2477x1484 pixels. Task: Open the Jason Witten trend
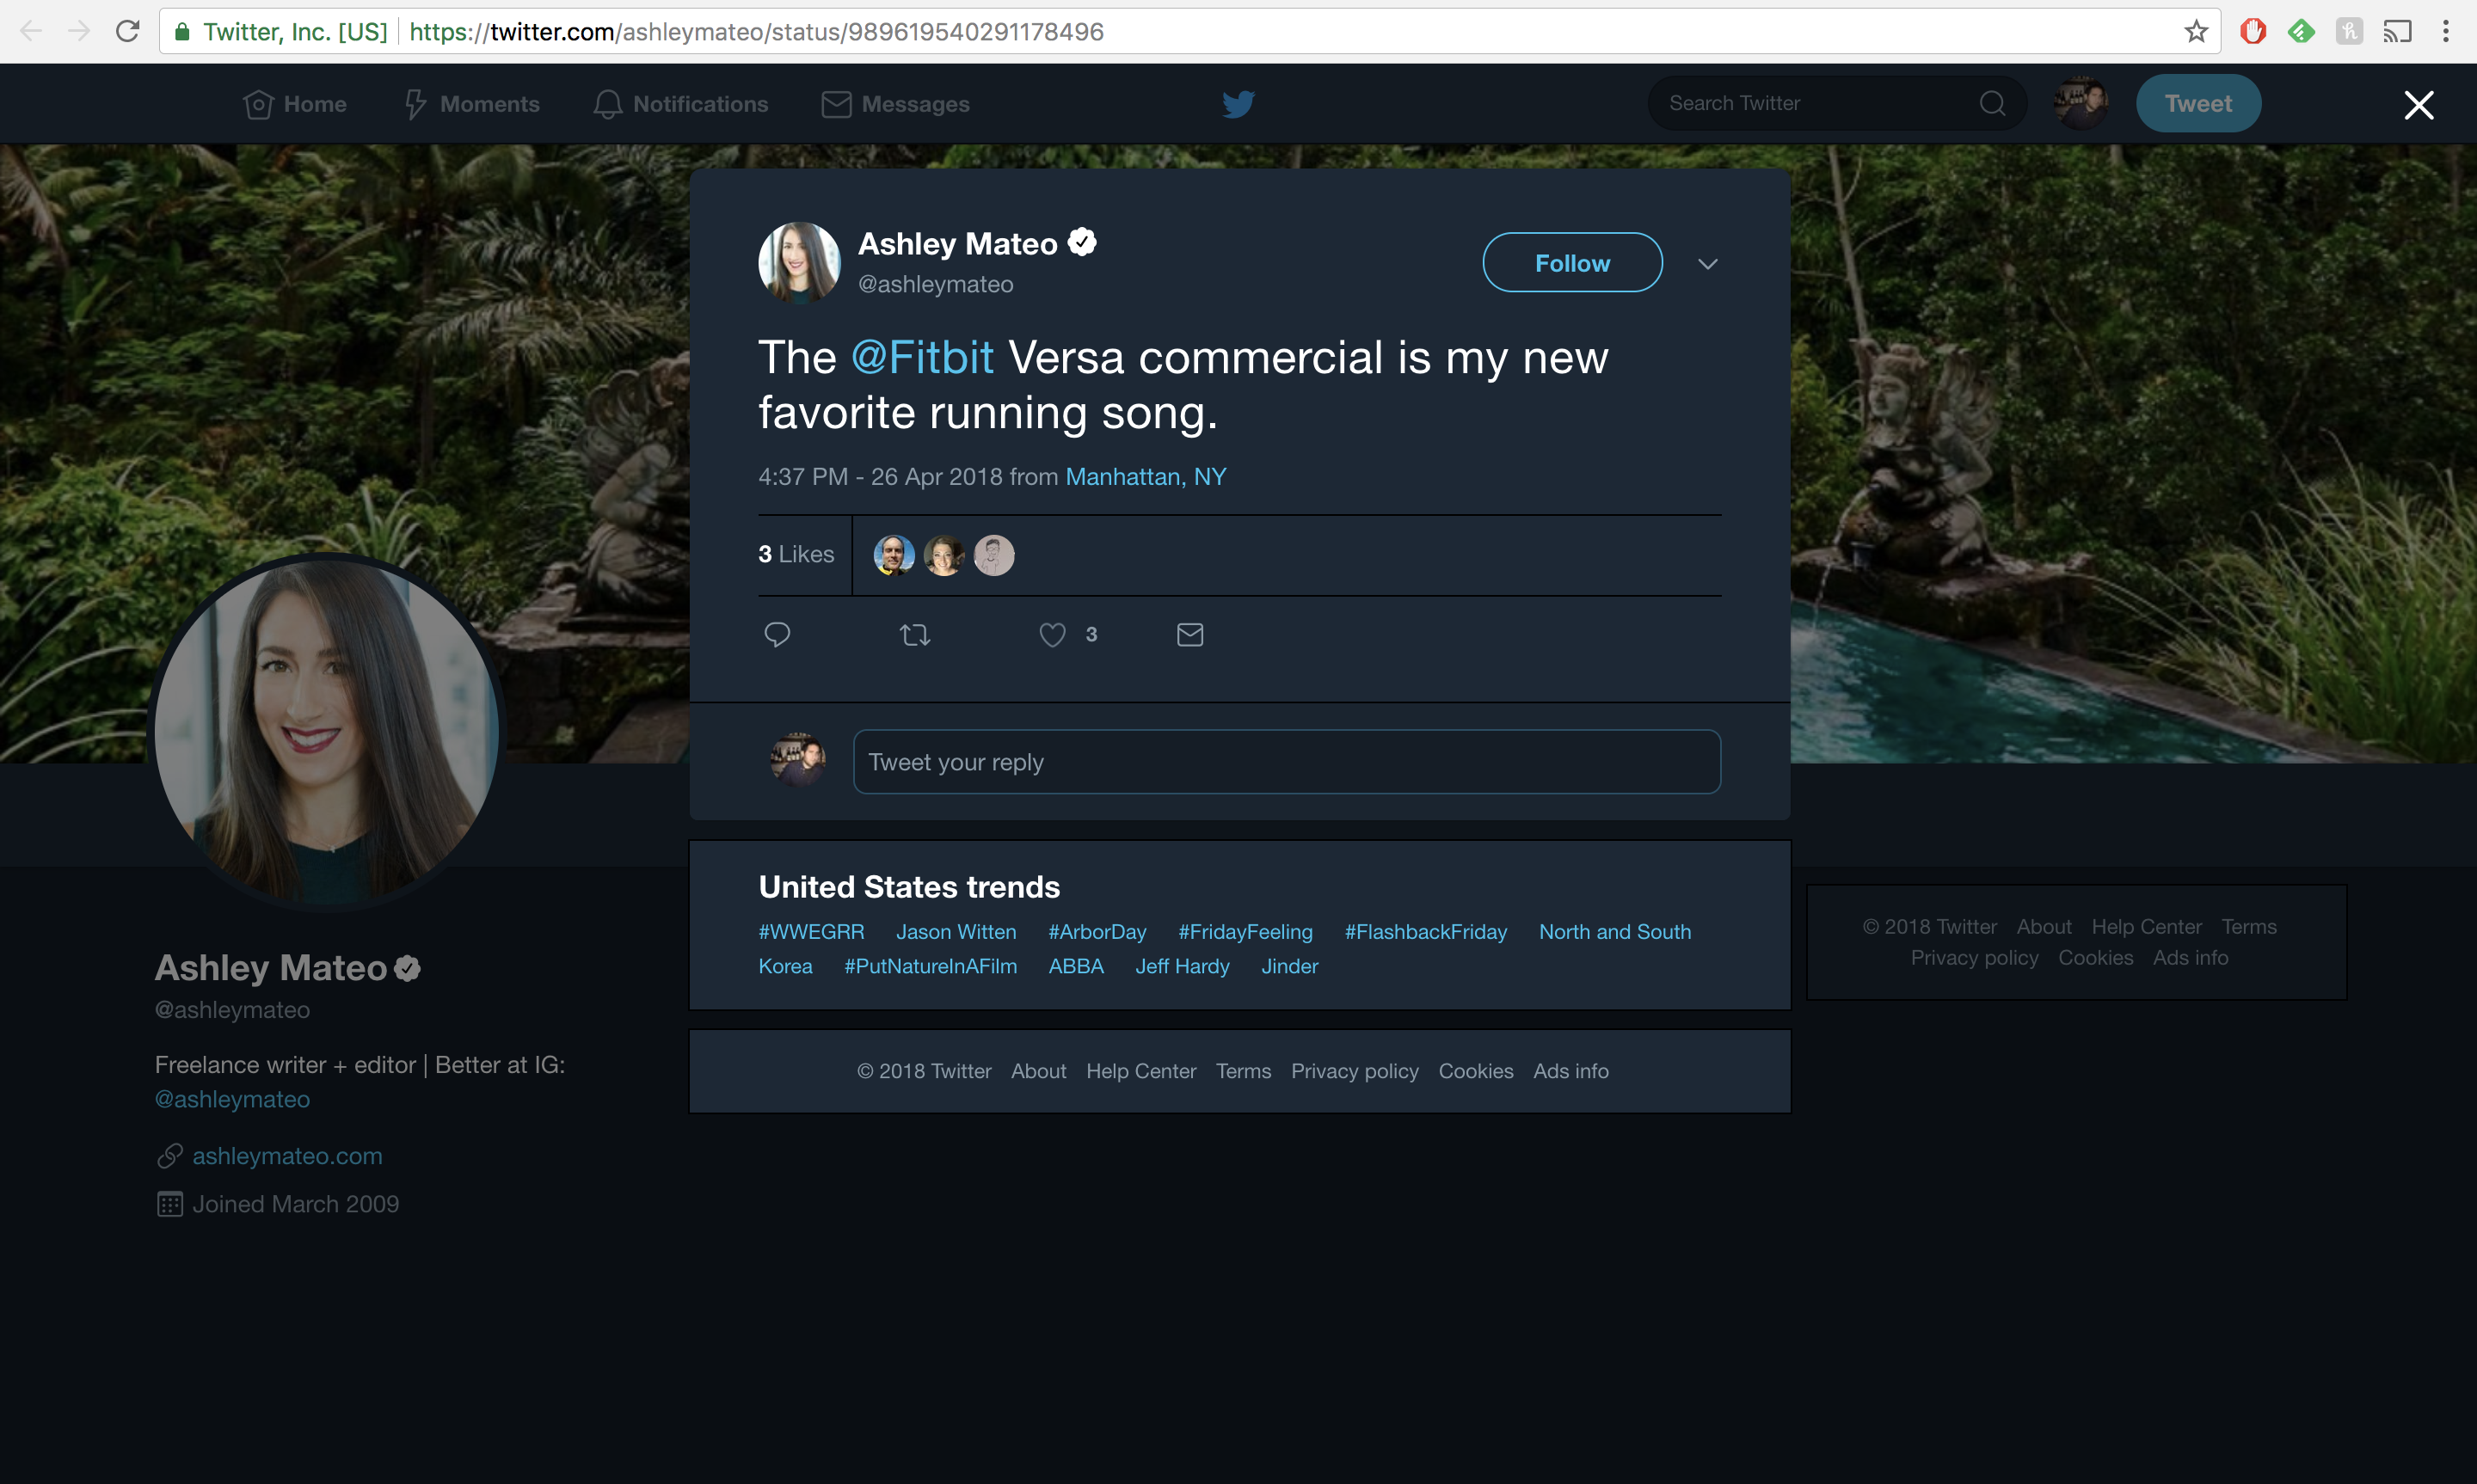click(956, 932)
